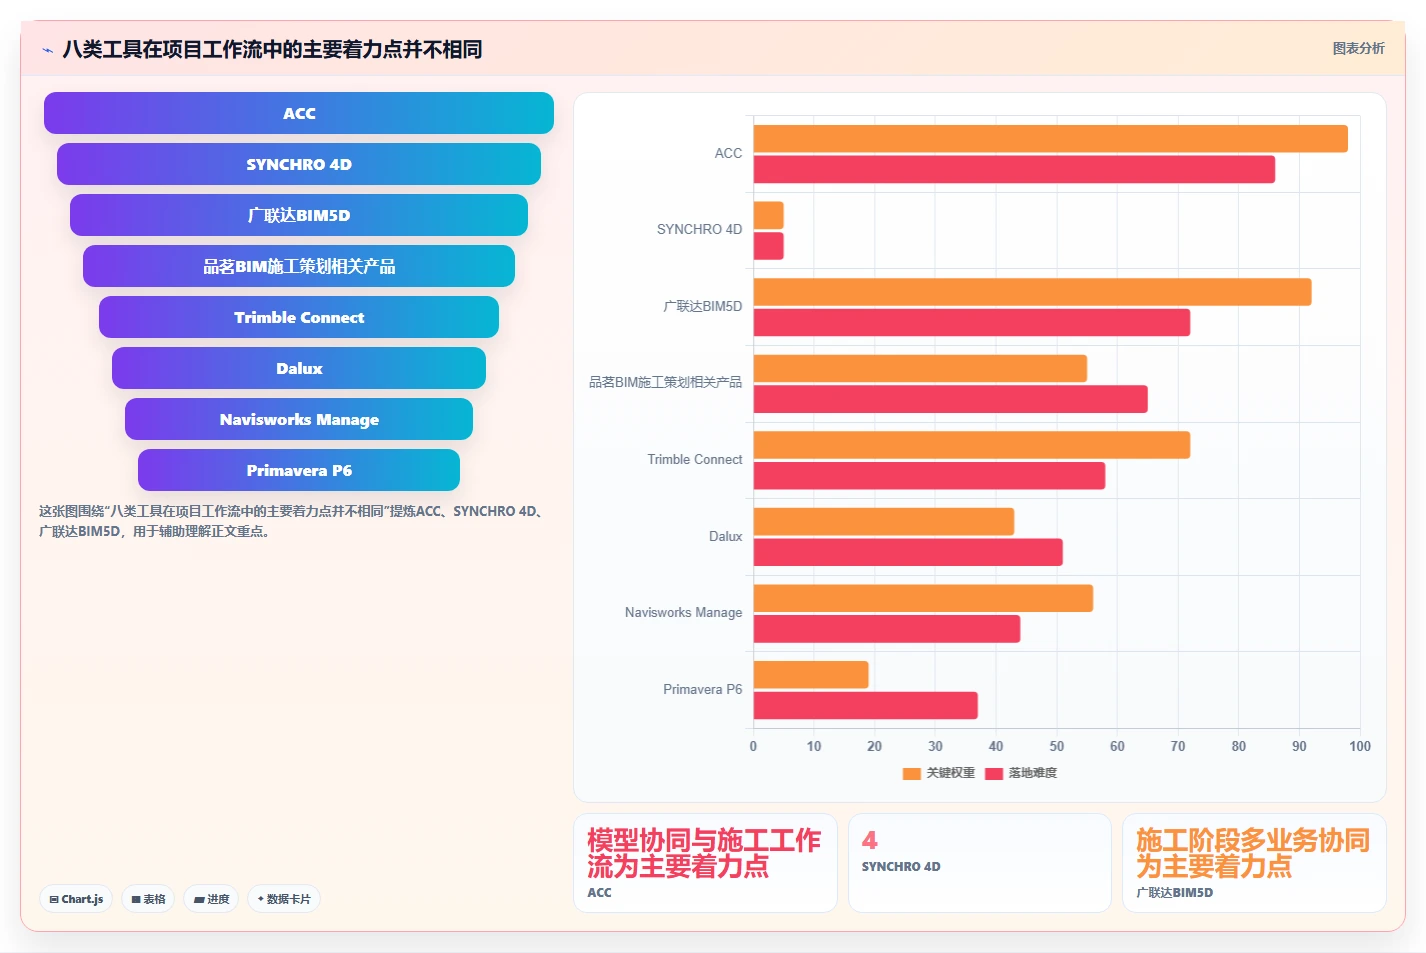
Task: Toggle the 落地难度 legend swatch
Action: tap(994, 773)
